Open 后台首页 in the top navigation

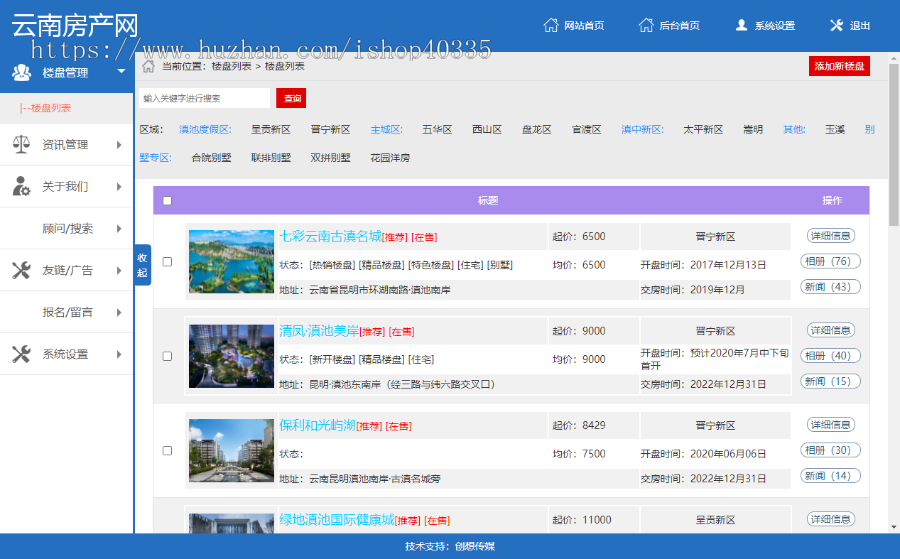(679, 25)
